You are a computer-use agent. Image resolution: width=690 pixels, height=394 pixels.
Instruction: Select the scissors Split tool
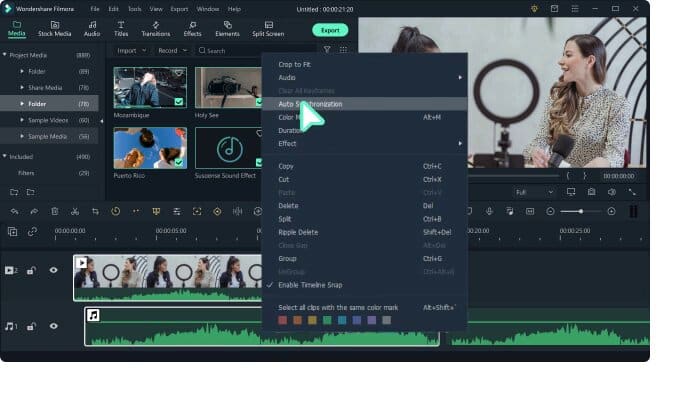point(75,212)
